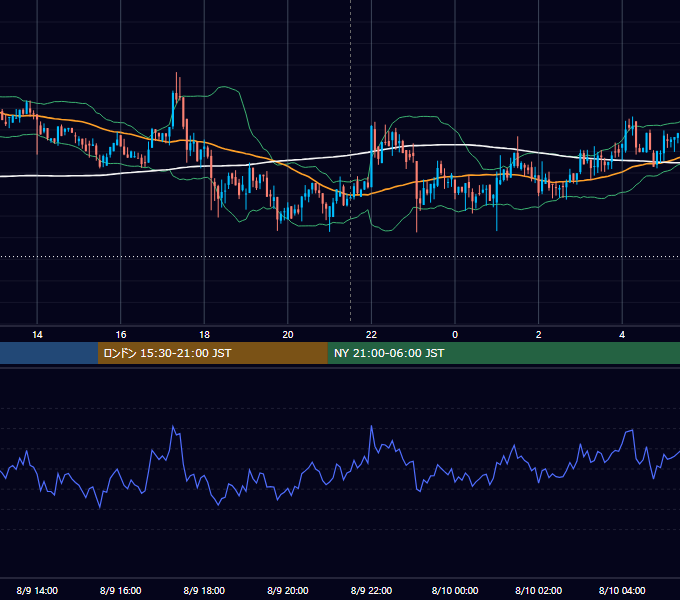Click the 4 hour label on price chart axis

(622, 335)
